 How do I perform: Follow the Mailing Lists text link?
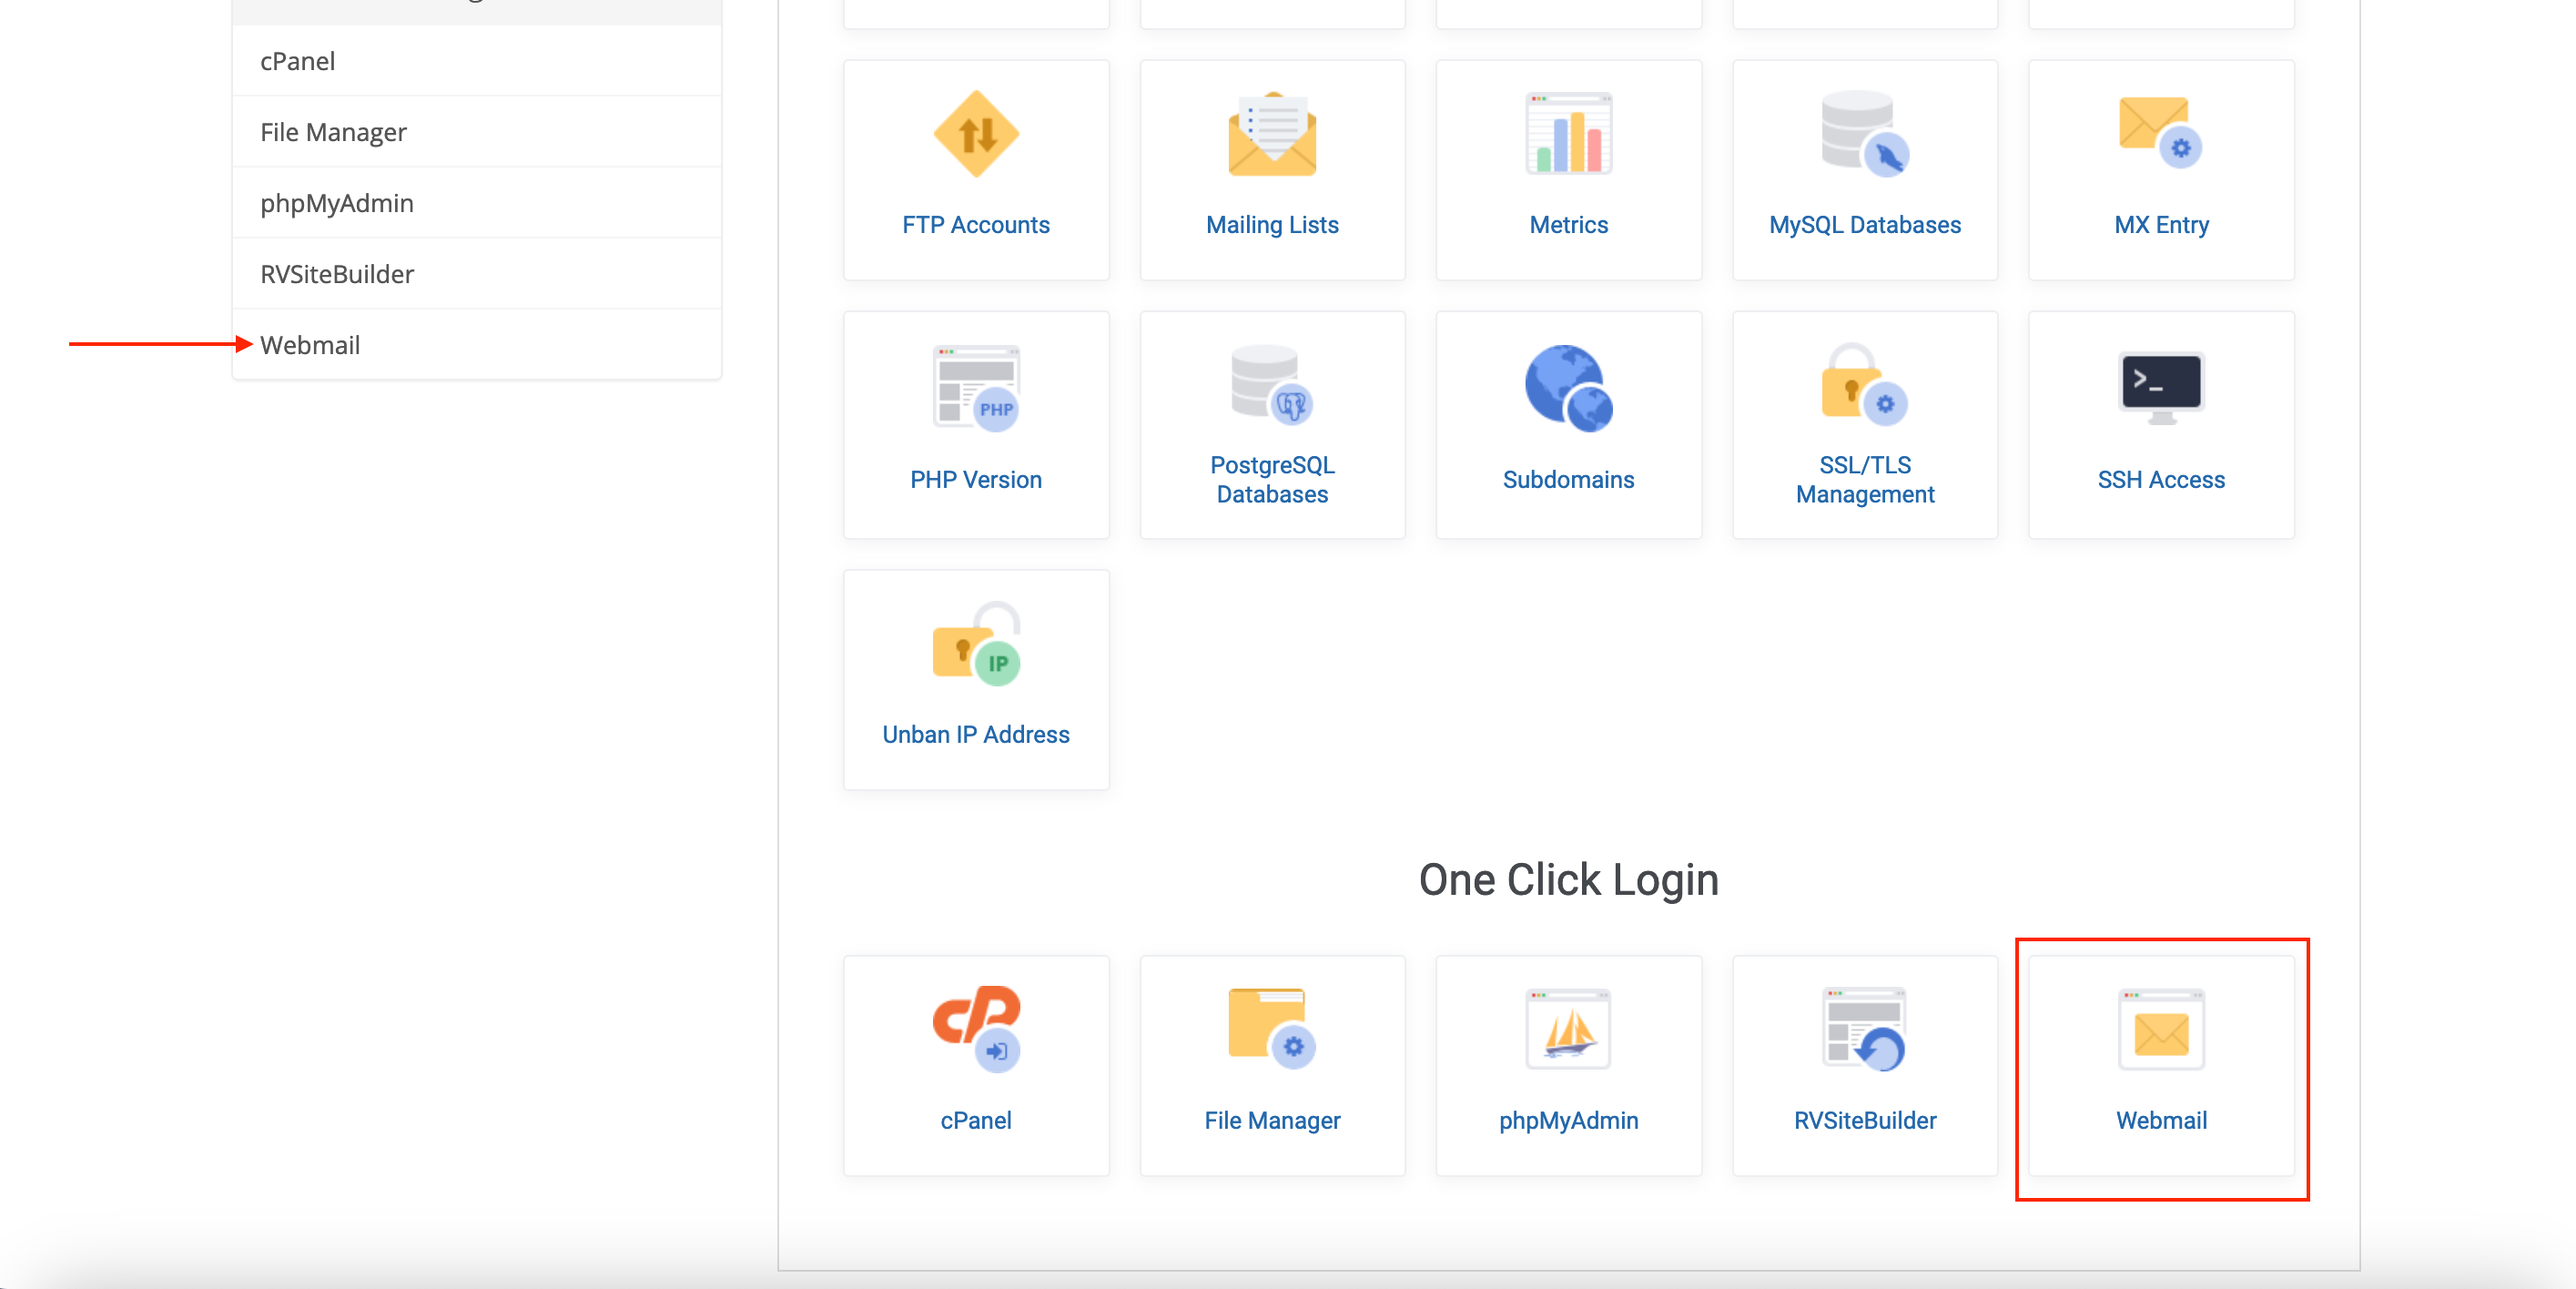pos(1272,225)
